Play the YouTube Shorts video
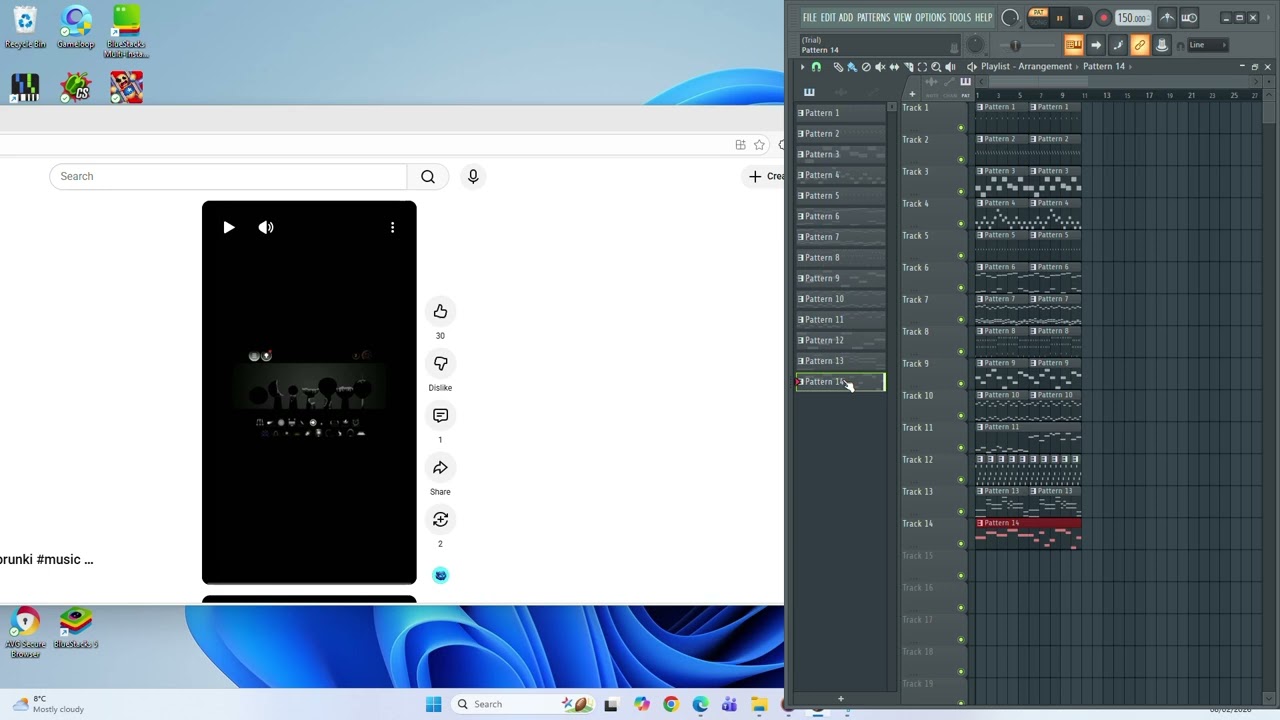The width and height of the screenshot is (1280, 720). click(229, 227)
